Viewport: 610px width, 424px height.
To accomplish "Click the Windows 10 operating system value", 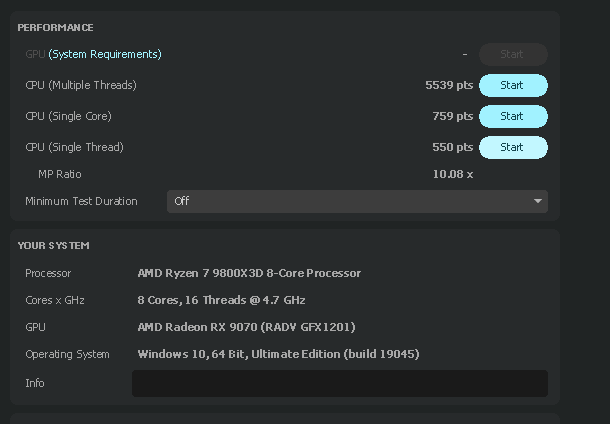I will [278, 354].
